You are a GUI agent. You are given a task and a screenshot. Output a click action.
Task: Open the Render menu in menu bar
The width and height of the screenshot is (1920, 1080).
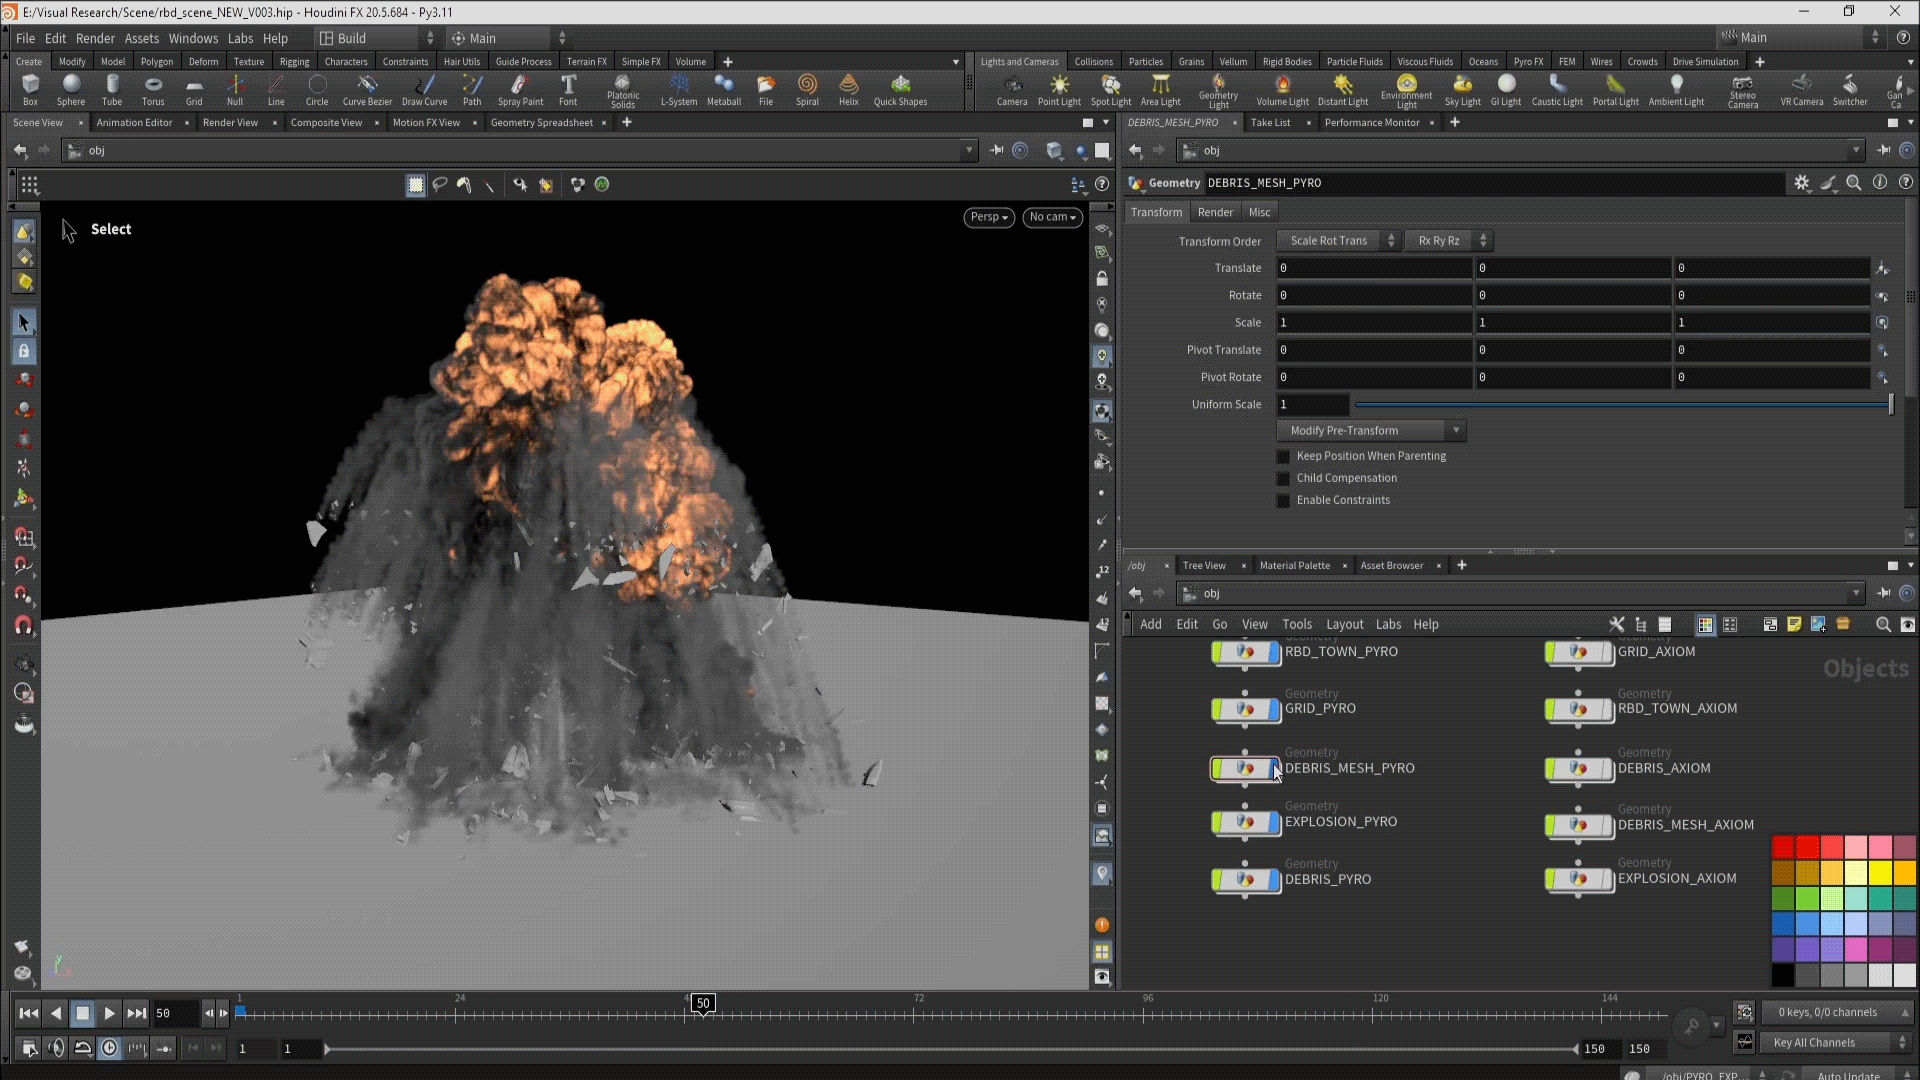(95, 38)
